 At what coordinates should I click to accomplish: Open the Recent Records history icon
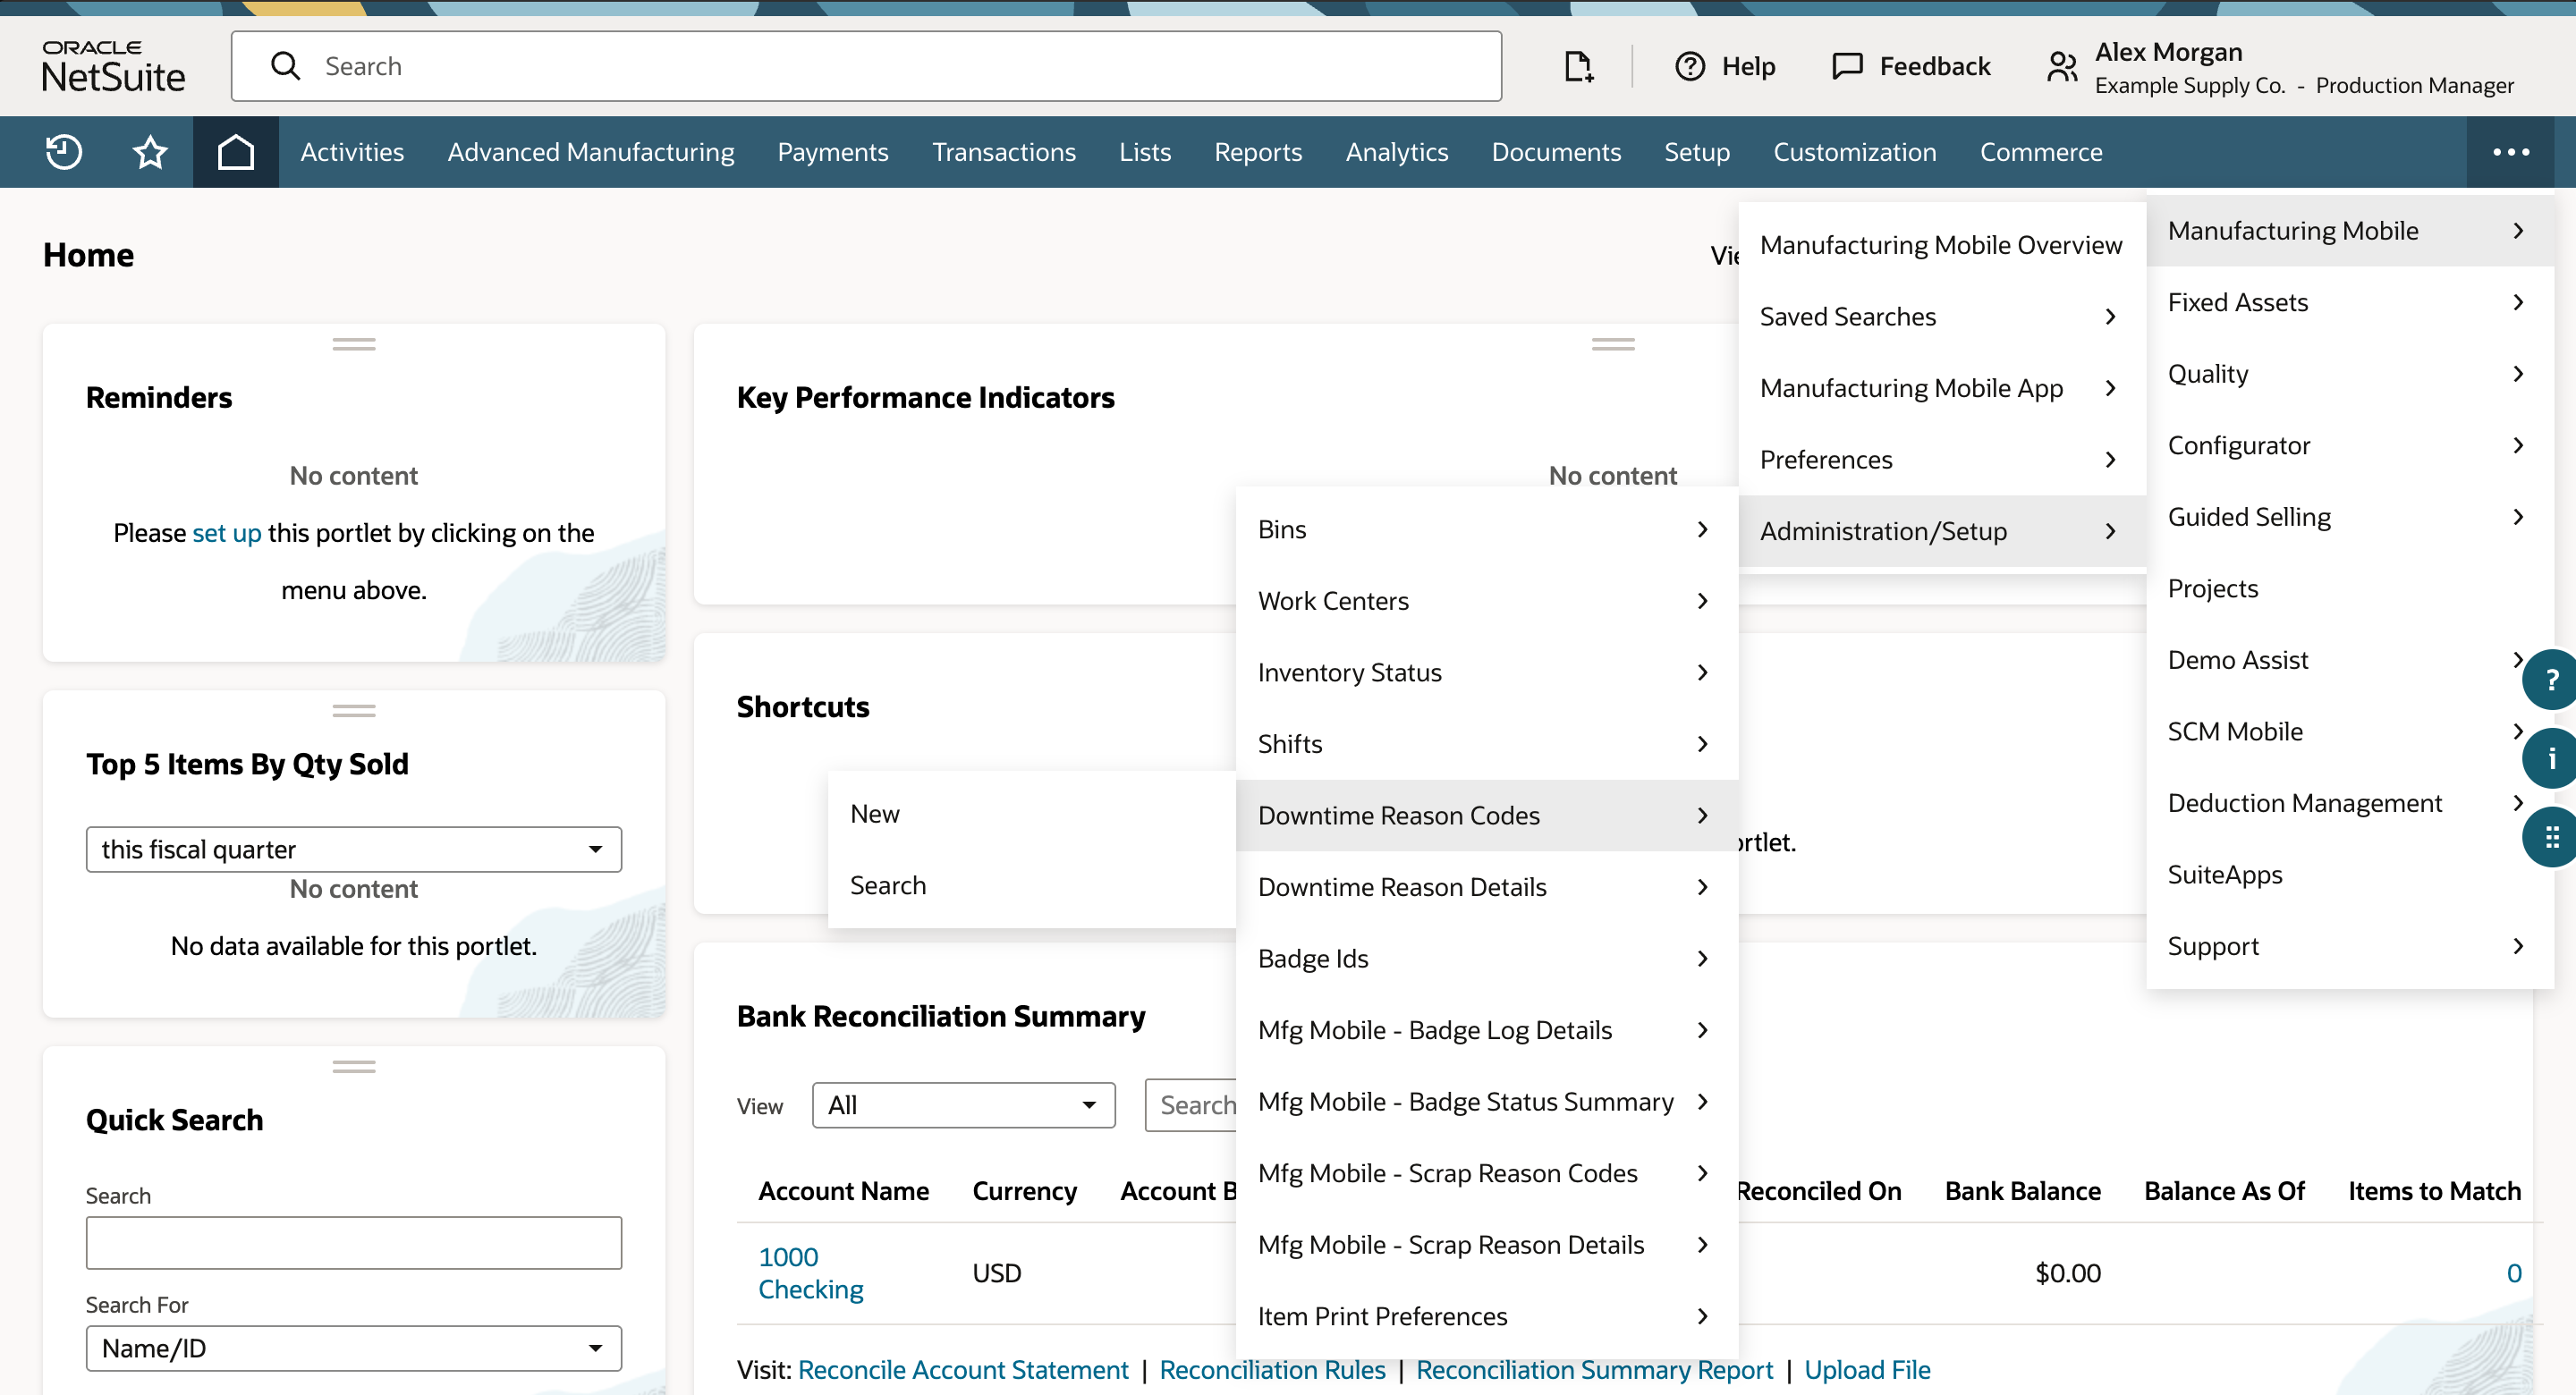pos(64,152)
